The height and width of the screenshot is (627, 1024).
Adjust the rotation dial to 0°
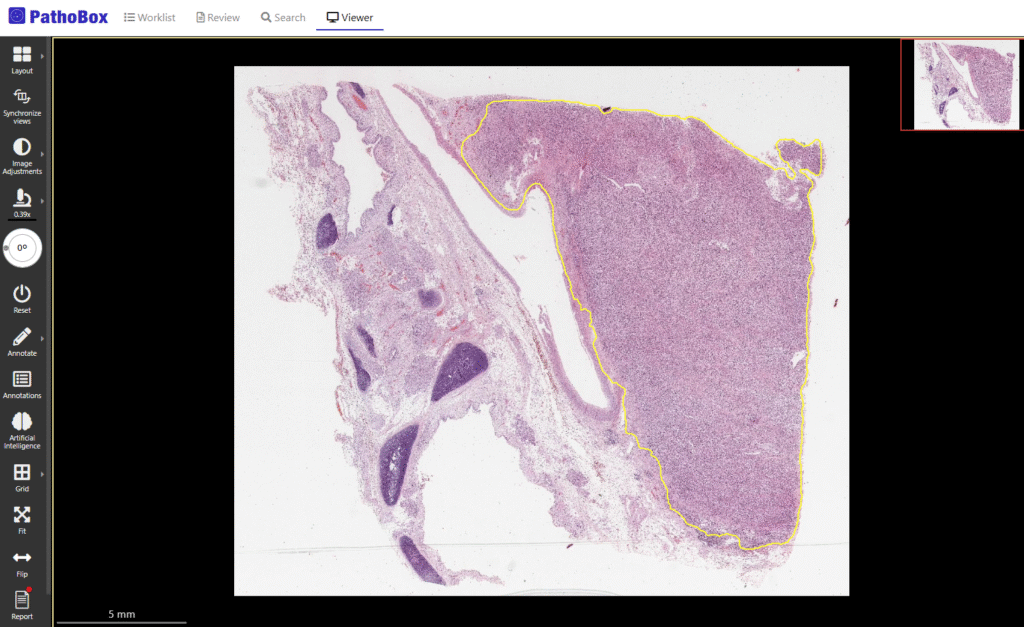pyautogui.click(x=22, y=248)
